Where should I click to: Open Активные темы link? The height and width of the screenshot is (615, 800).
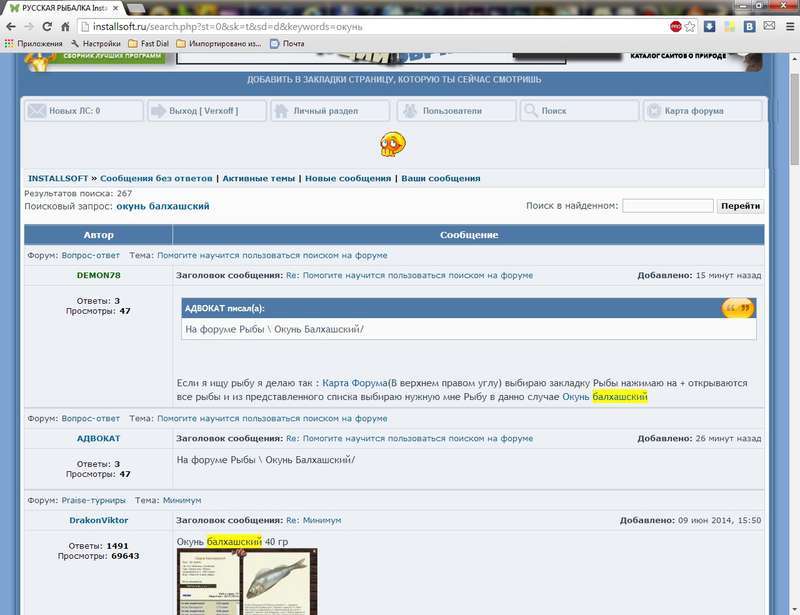click(259, 179)
